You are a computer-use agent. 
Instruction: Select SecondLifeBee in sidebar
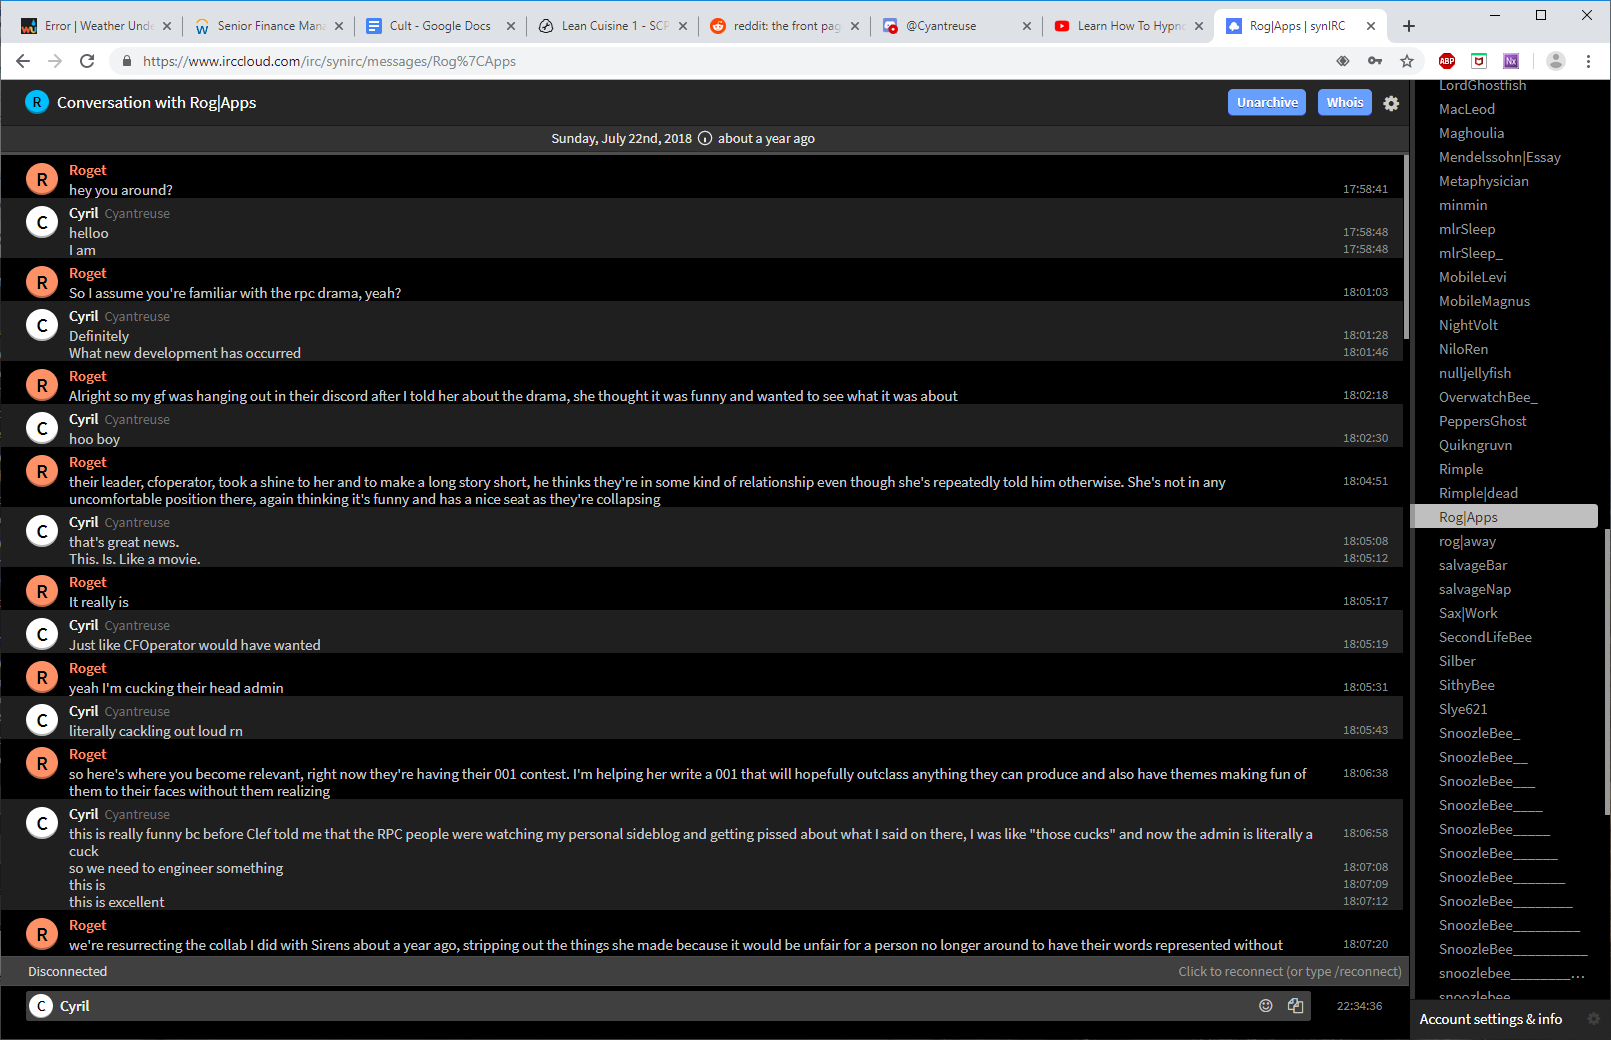click(x=1485, y=637)
